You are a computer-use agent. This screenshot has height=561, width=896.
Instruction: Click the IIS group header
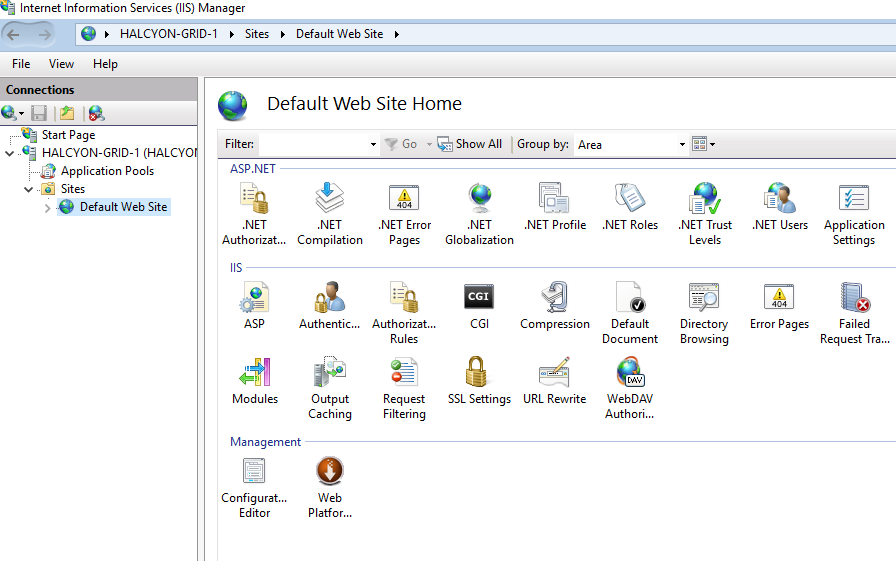236,267
